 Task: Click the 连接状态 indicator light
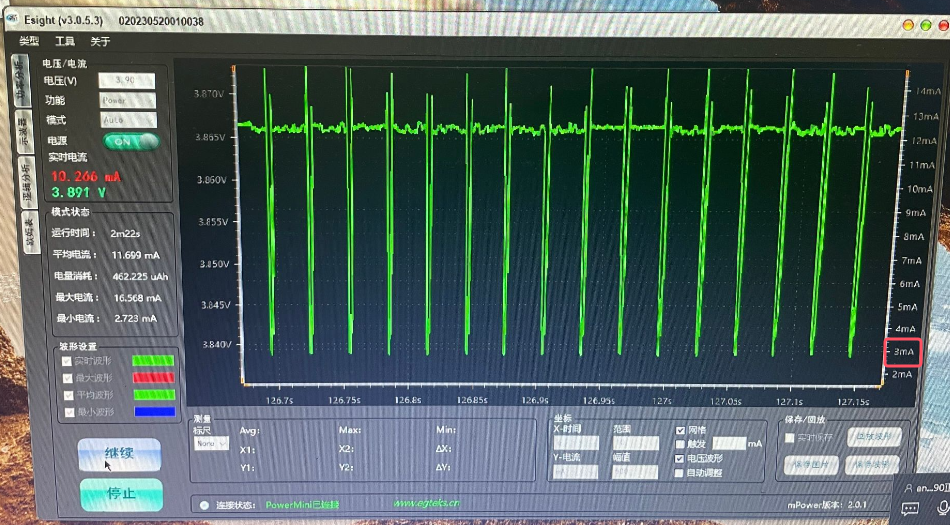pyautogui.click(x=204, y=505)
